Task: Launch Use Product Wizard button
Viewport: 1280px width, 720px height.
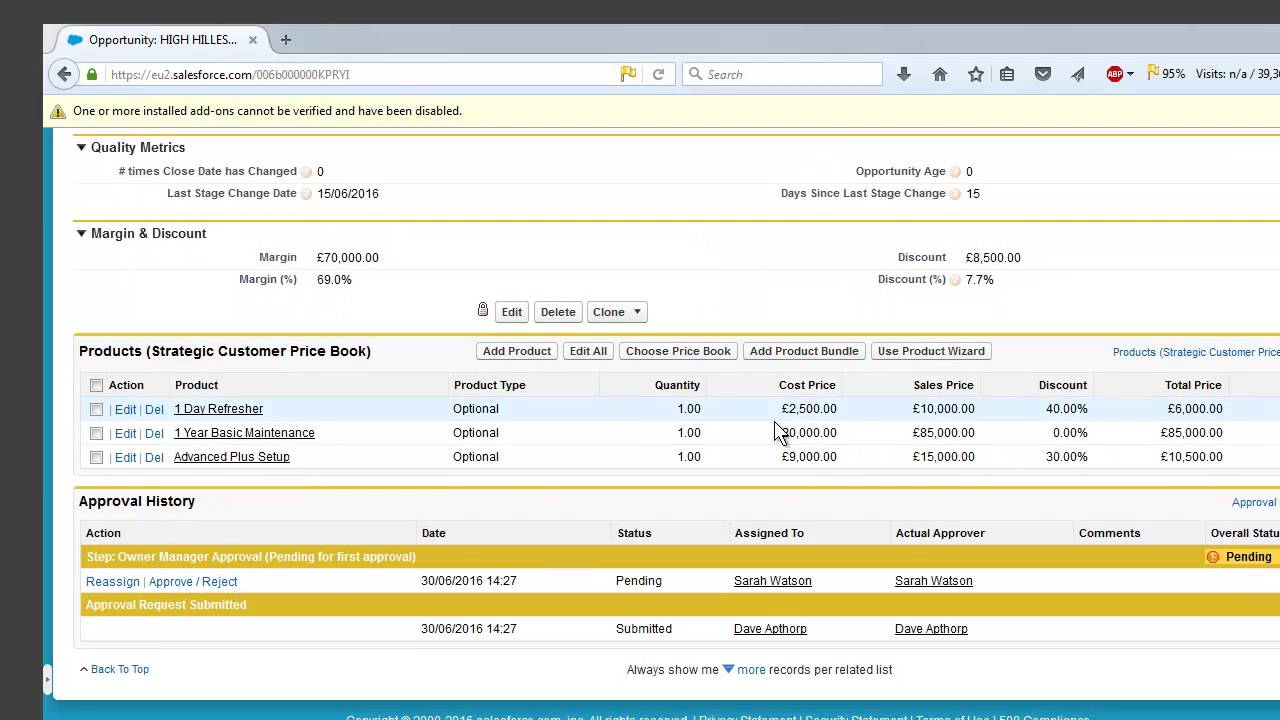Action: point(931,351)
